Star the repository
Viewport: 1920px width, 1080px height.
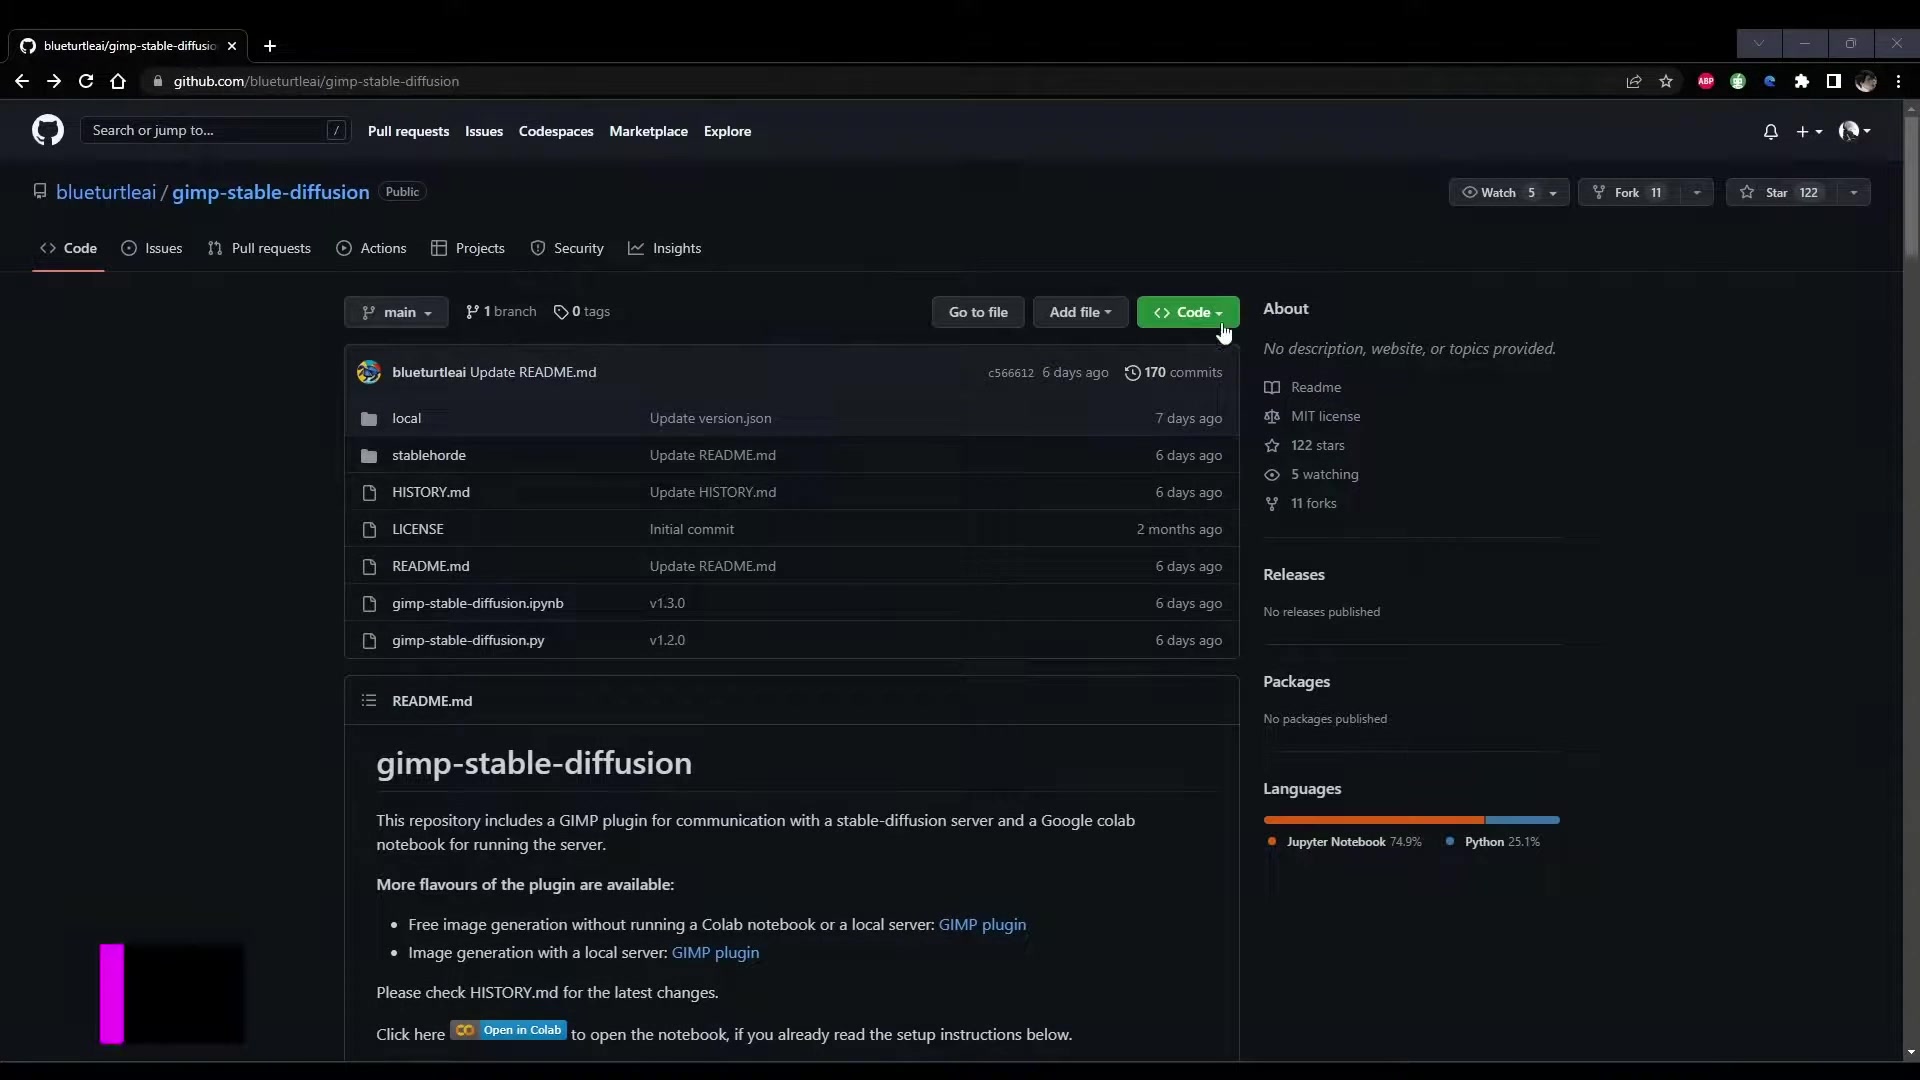point(1779,192)
